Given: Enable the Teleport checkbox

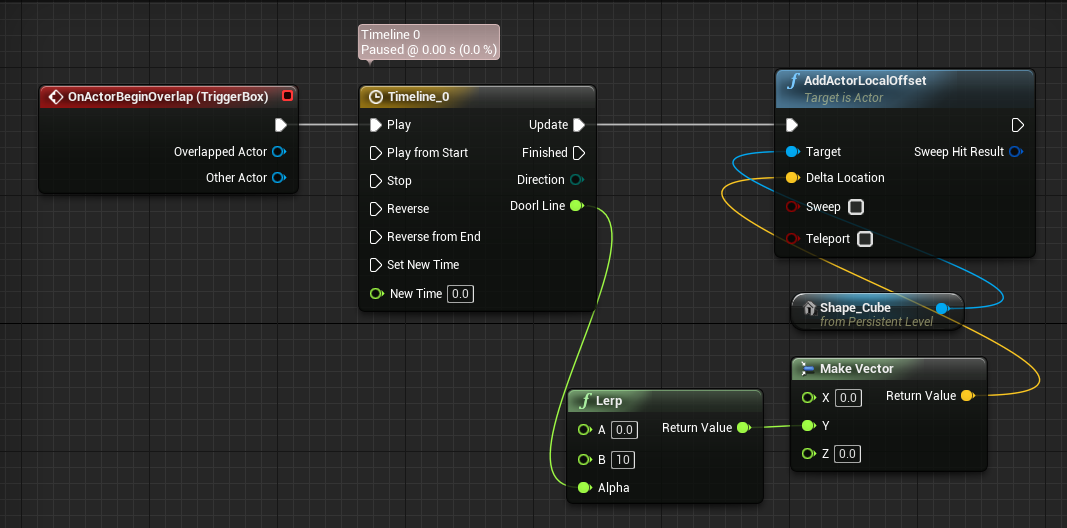Looking at the screenshot, I should pos(865,239).
